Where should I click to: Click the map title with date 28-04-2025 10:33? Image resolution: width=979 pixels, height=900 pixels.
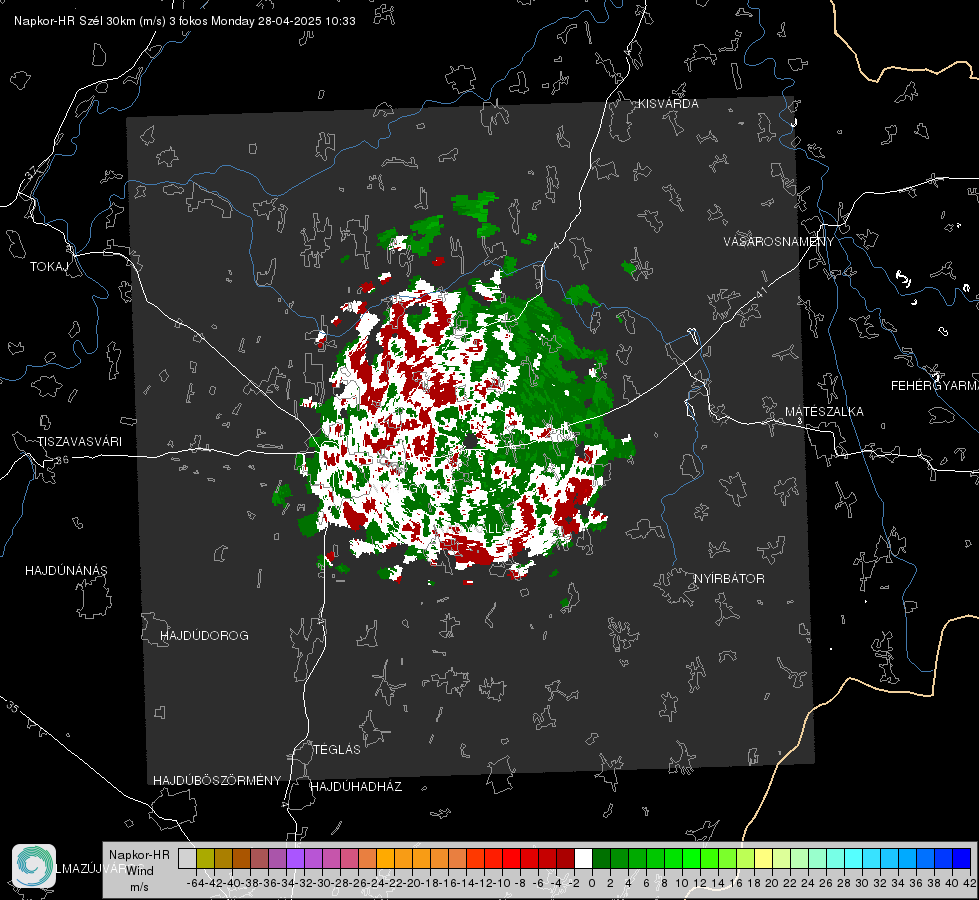click(x=185, y=21)
